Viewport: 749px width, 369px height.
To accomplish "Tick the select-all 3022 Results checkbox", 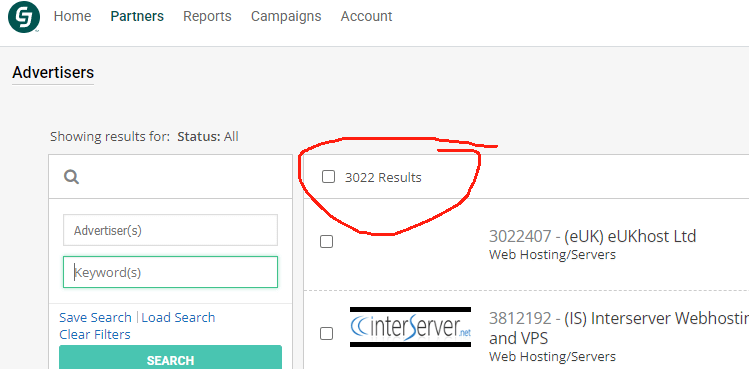I will click(328, 177).
